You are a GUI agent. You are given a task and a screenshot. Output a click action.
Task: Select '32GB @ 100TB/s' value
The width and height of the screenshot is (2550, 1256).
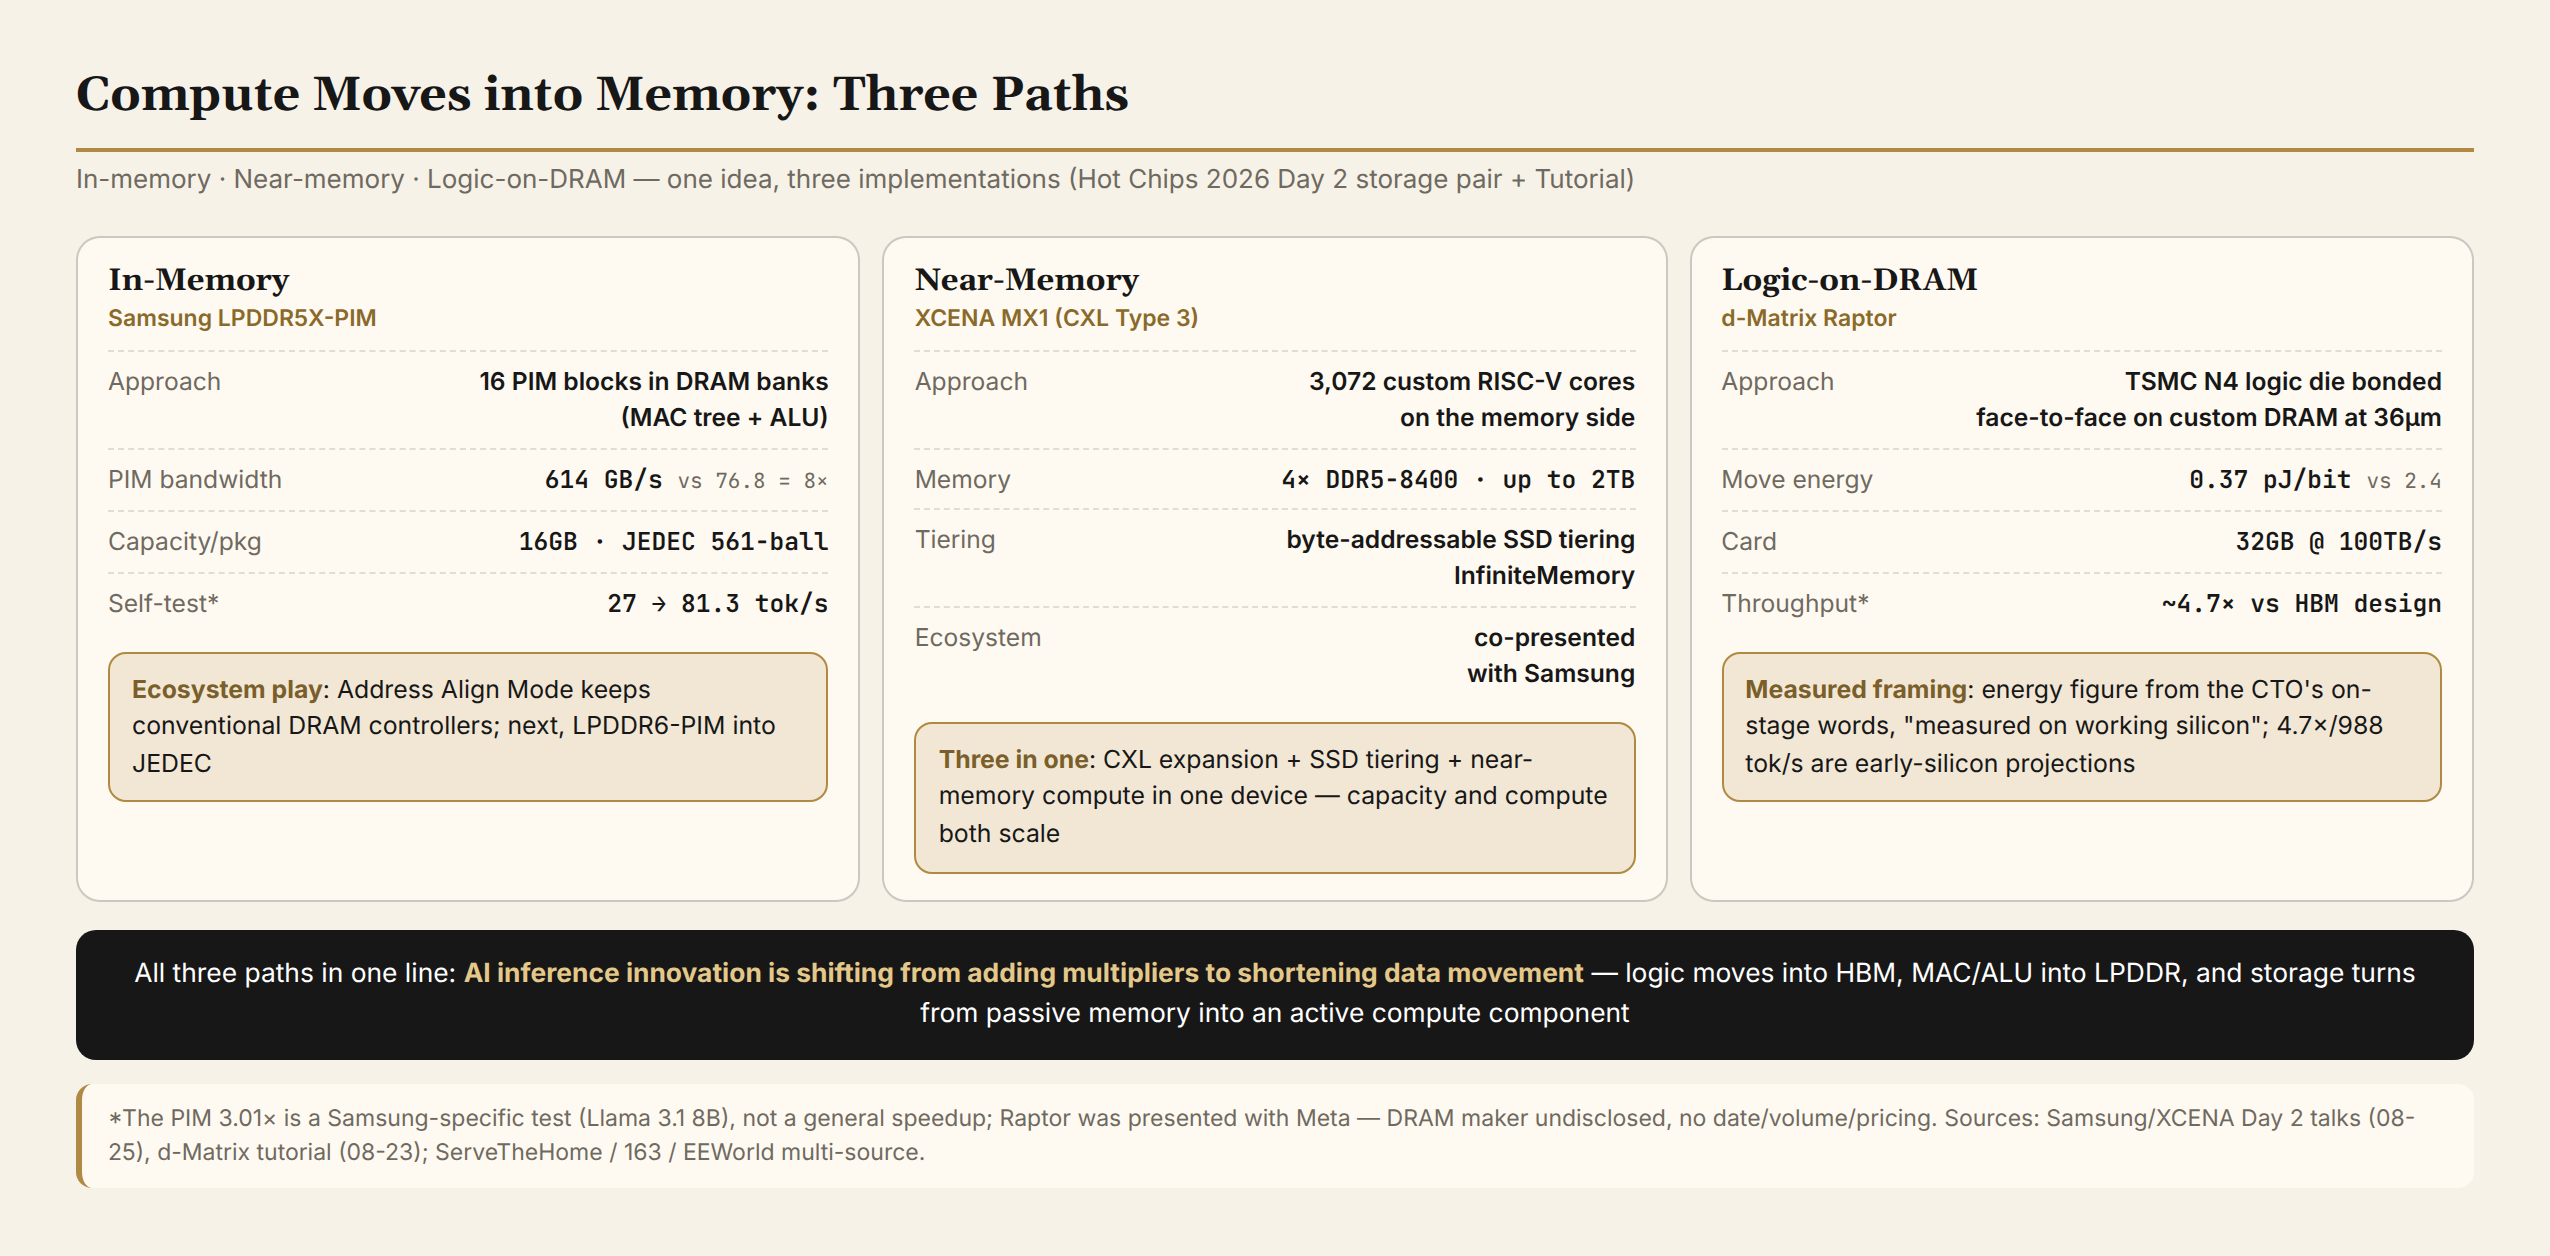[x=2338, y=541]
